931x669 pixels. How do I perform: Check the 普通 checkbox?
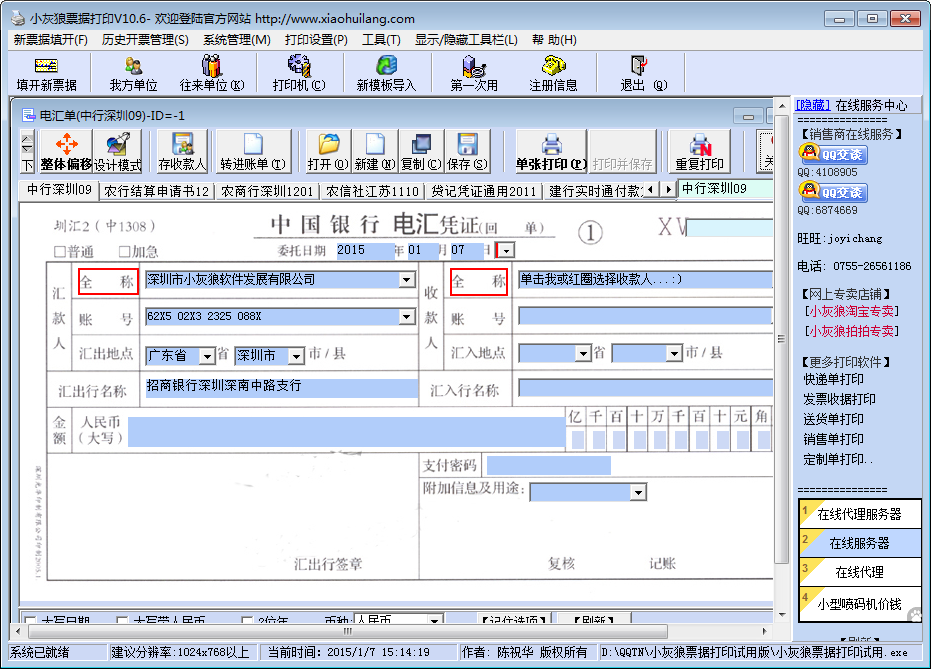pyautogui.click(x=60, y=252)
